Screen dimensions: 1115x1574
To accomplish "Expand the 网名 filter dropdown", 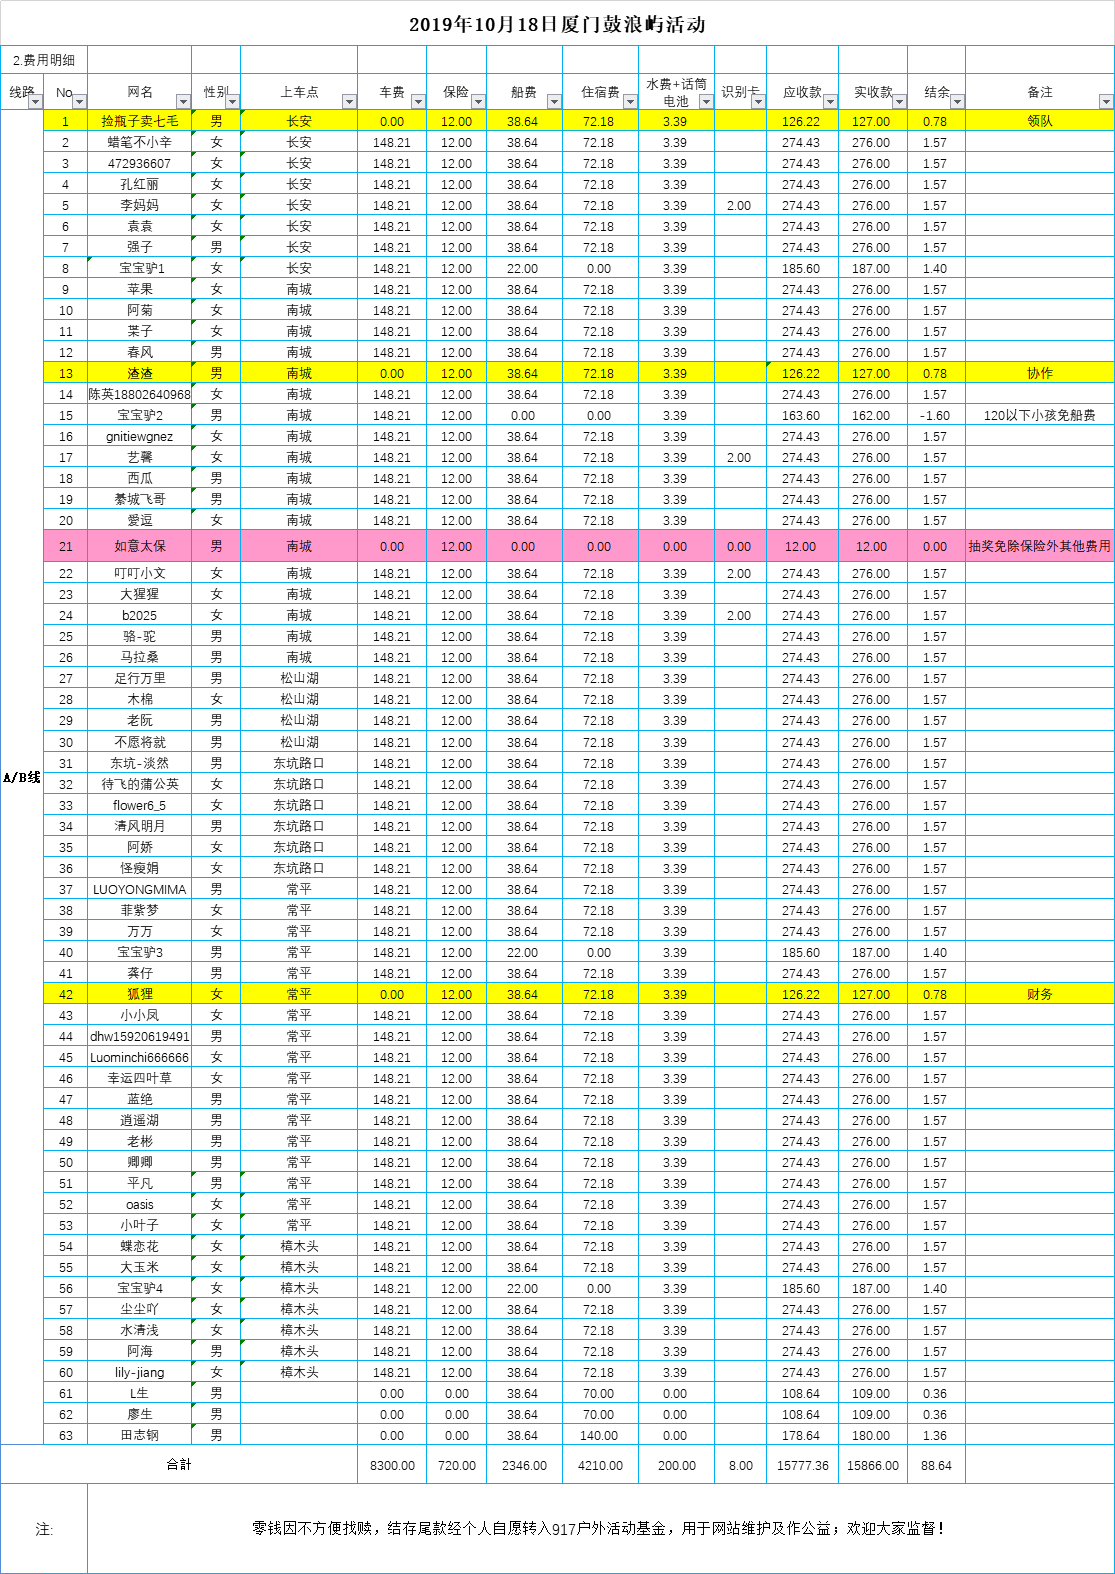I will coord(183,102).
